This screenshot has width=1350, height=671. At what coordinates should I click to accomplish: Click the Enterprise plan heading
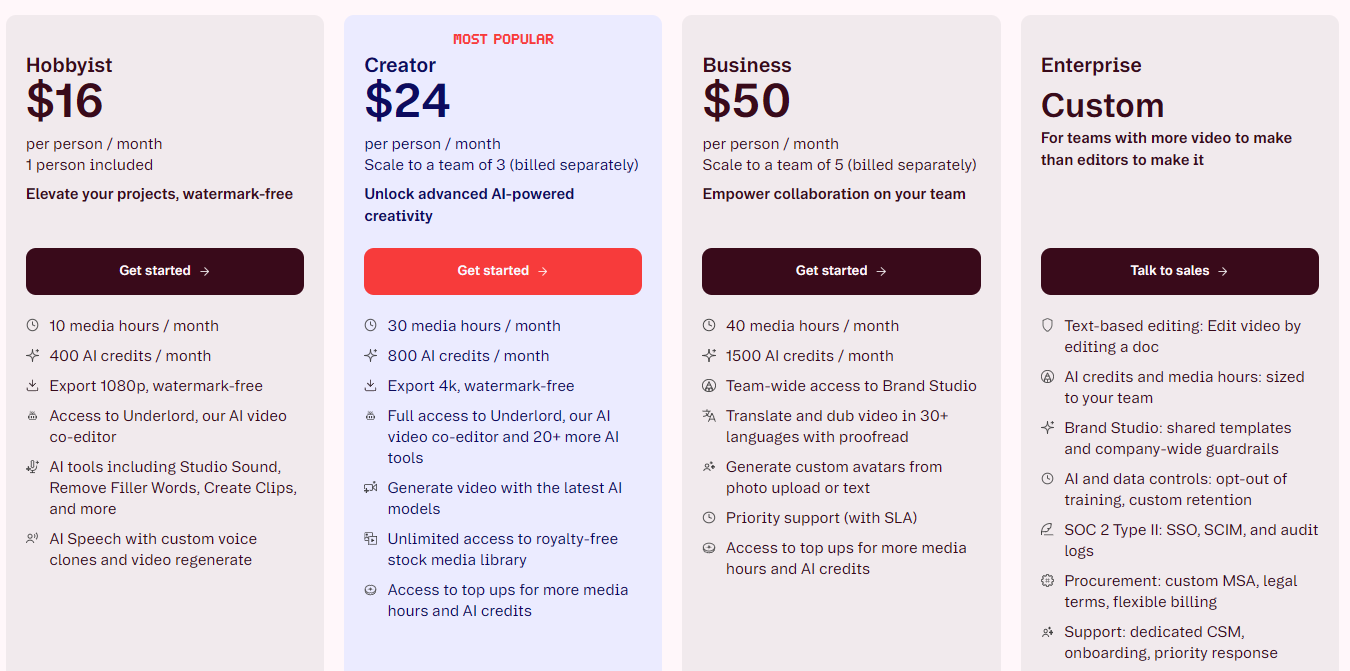[1091, 65]
